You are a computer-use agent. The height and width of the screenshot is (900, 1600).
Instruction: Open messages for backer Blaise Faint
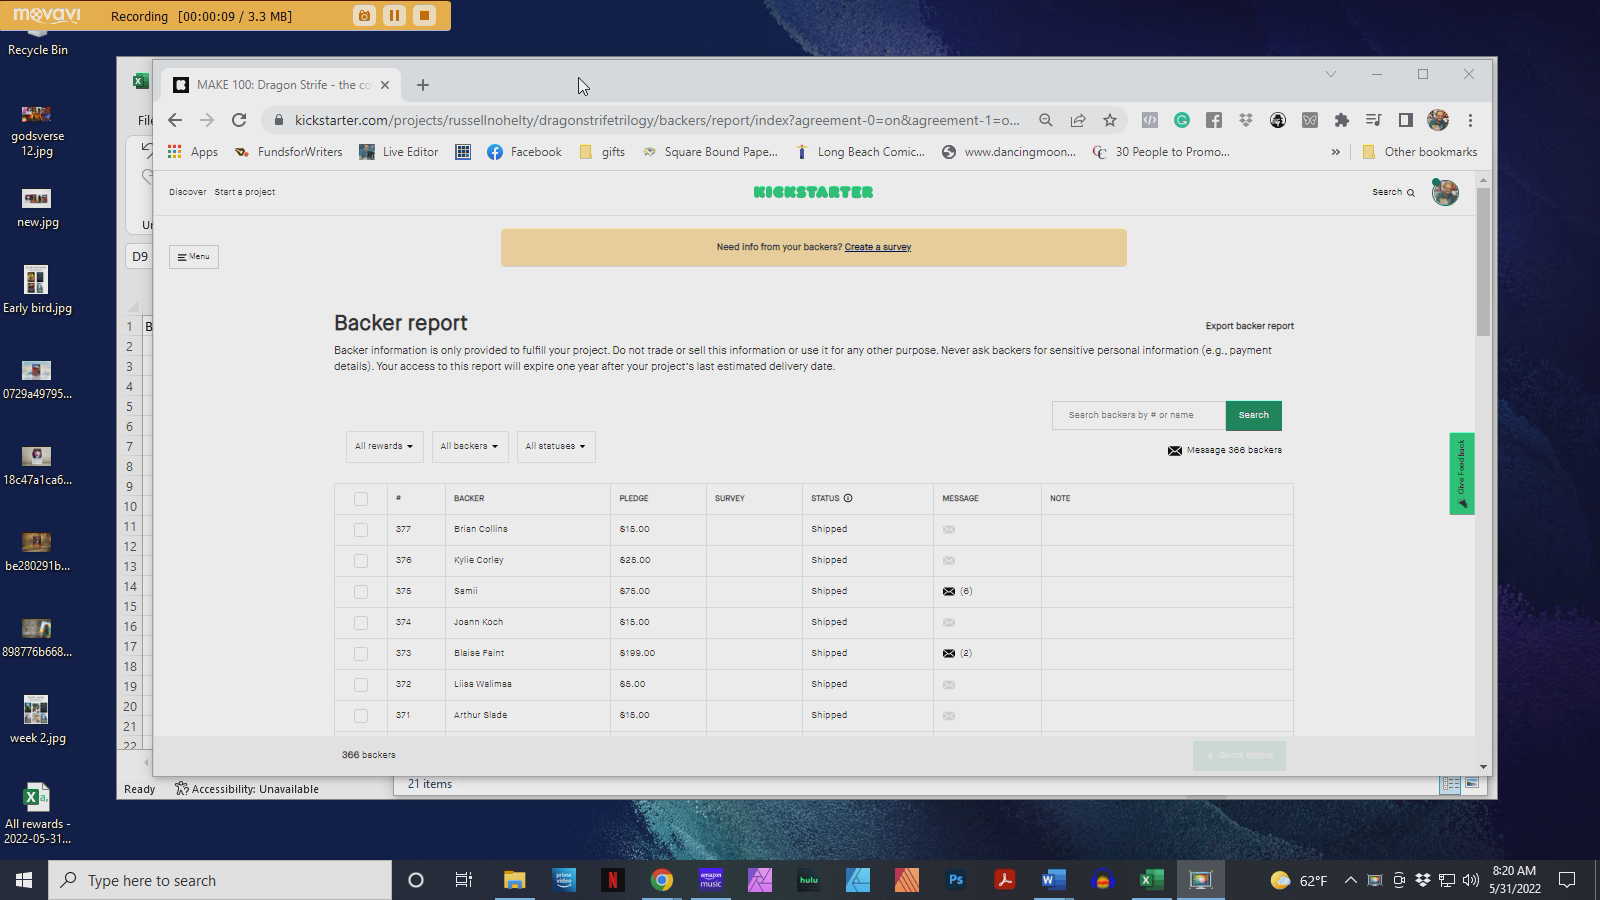(949, 654)
